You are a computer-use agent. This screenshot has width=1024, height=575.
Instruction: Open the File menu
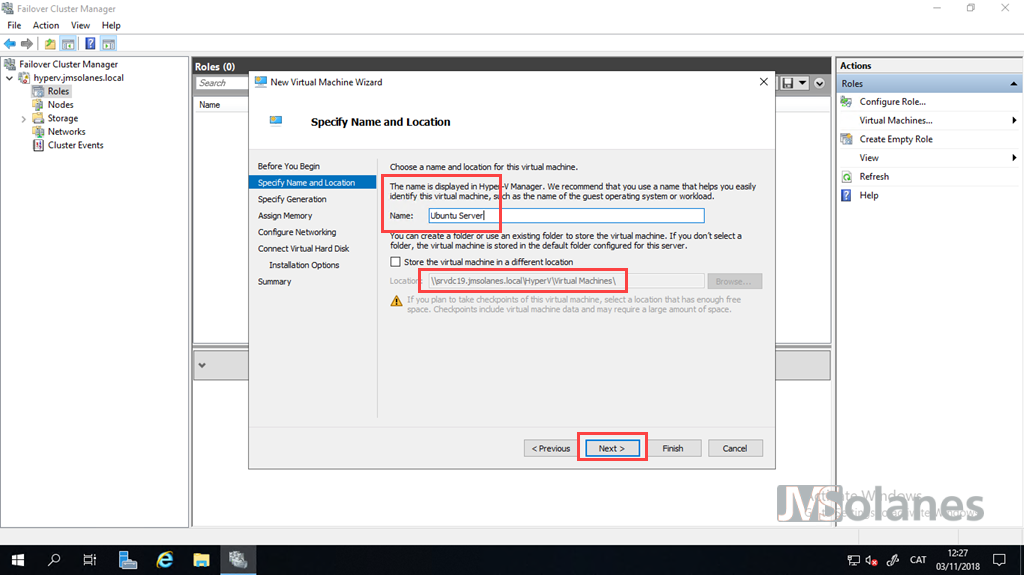click(14, 25)
